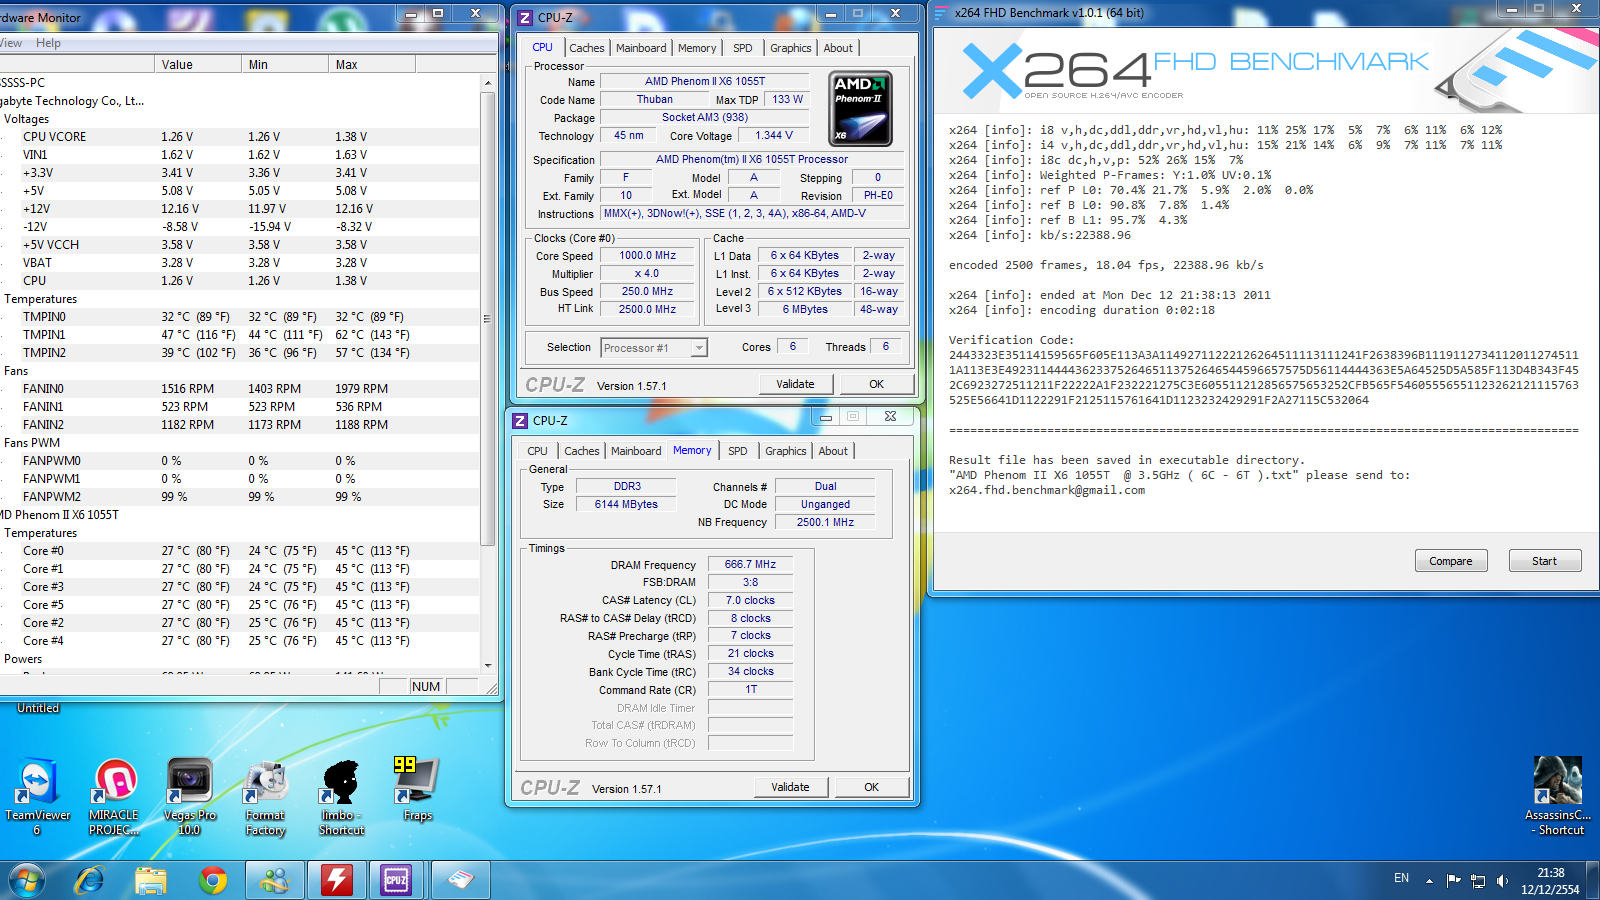Launch Internet Explorer from the taskbar
Screen dimensions: 1600x900
(90, 880)
